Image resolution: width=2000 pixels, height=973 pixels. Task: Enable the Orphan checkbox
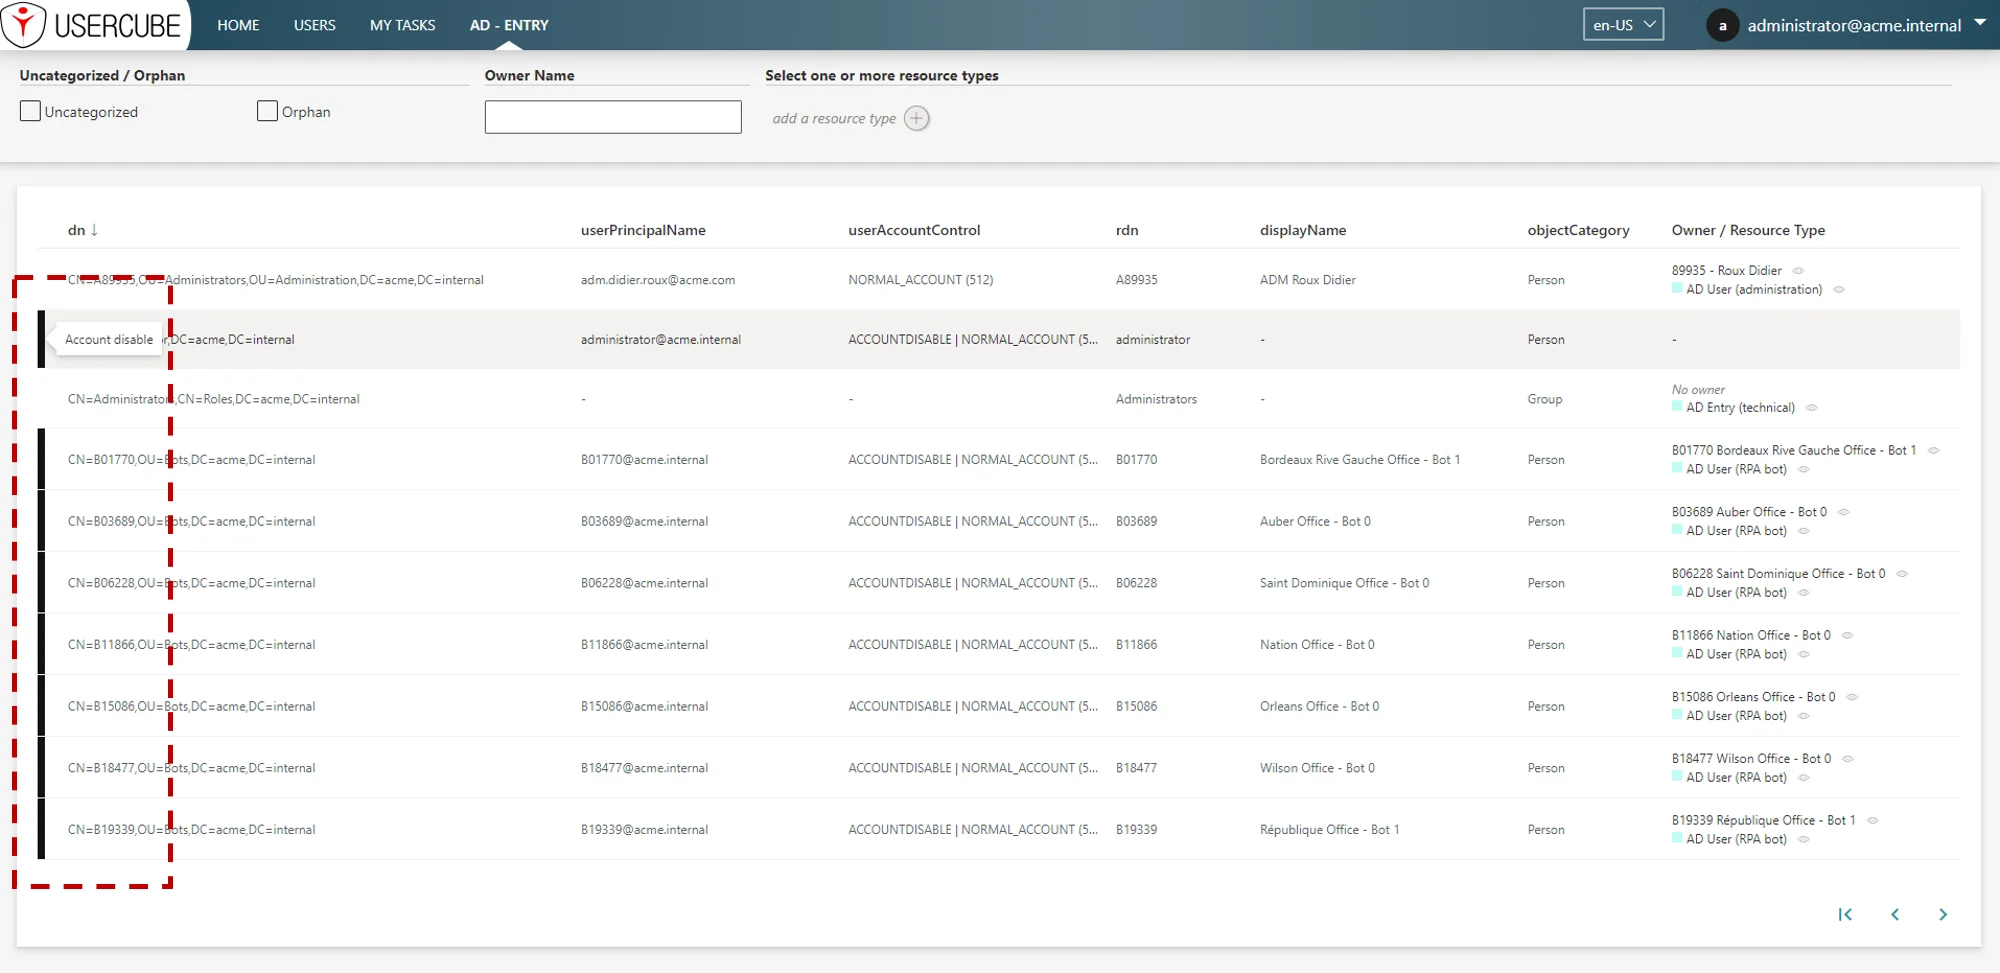click(267, 111)
